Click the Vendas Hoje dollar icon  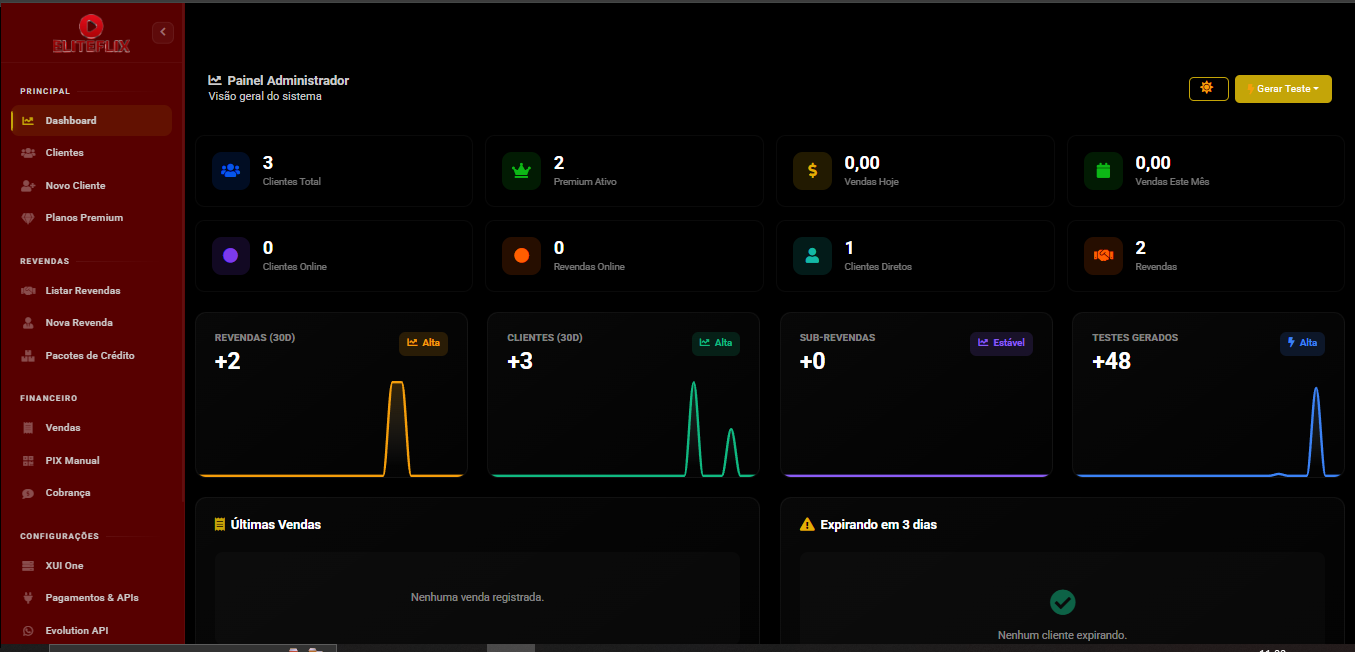(x=812, y=171)
